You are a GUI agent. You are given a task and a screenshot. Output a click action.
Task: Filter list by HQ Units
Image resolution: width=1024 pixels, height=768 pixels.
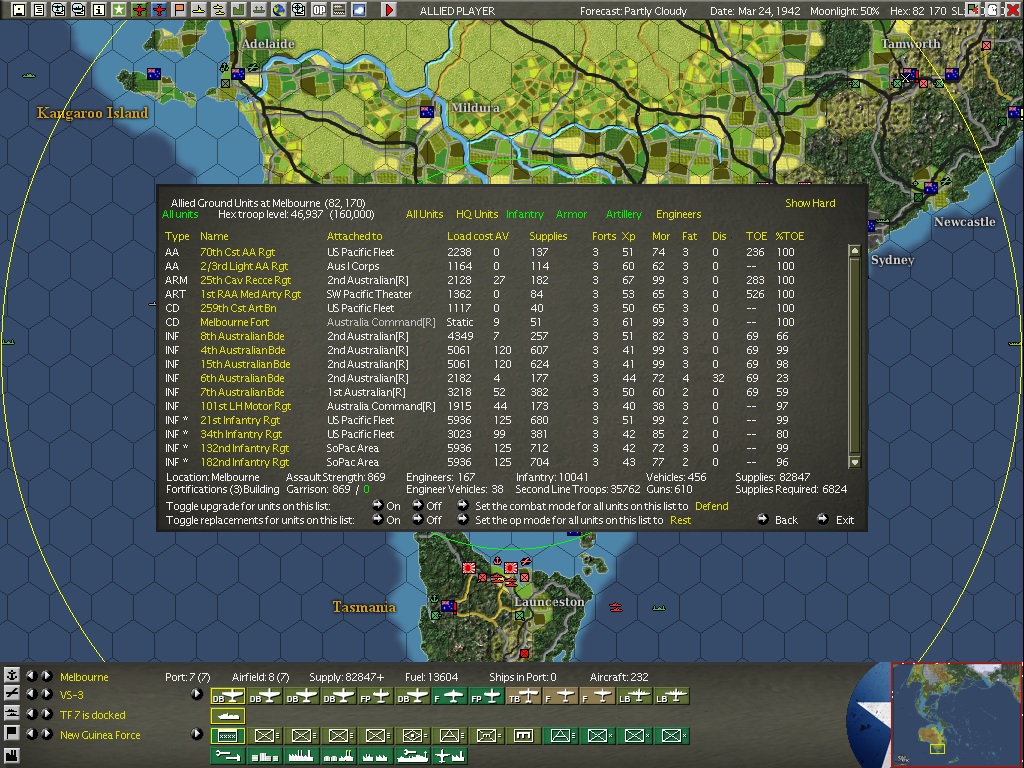pyautogui.click(x=477, y=214)
